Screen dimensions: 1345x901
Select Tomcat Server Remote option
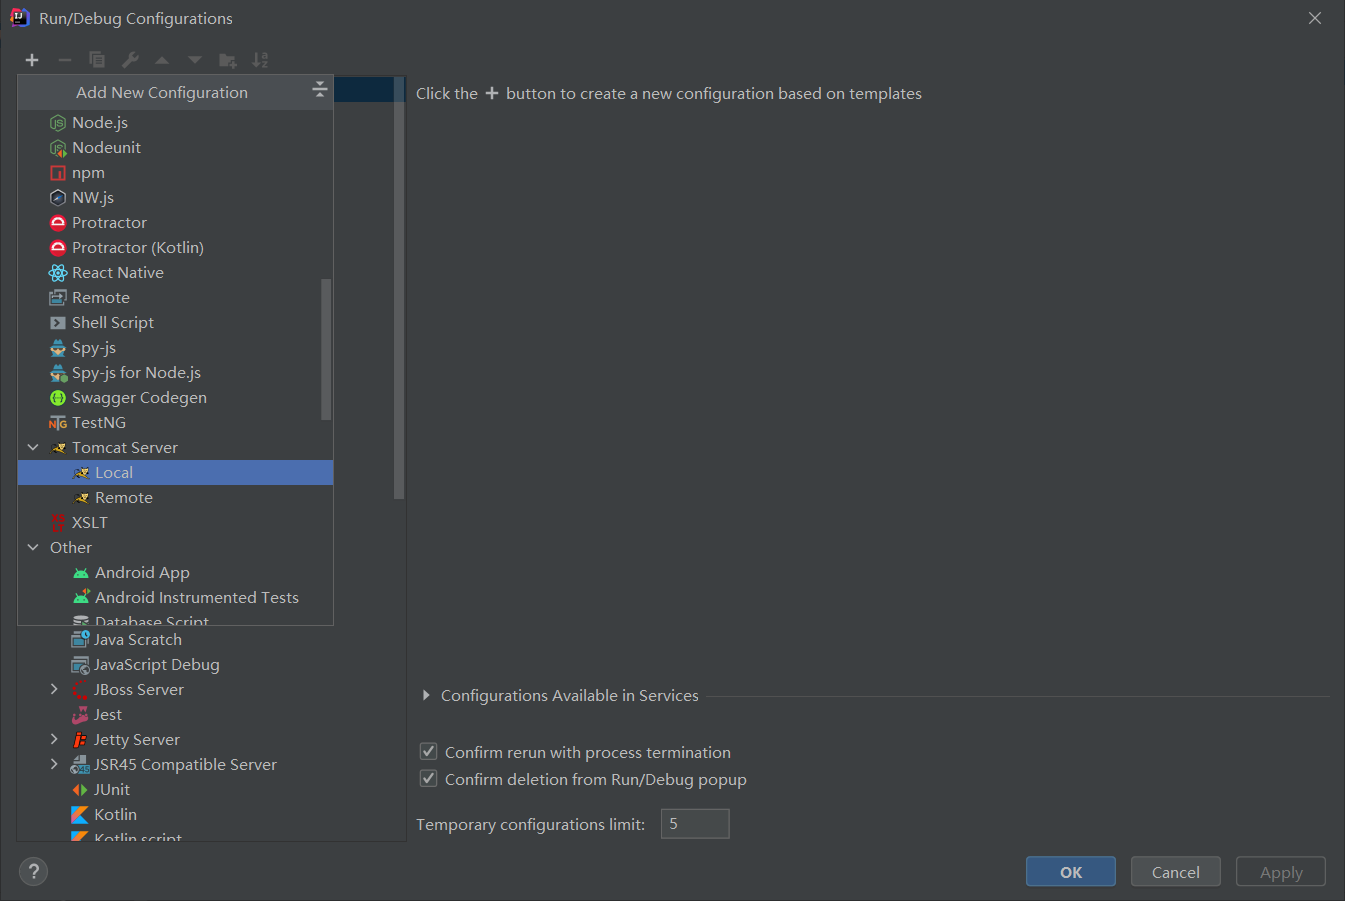[175, 497]
